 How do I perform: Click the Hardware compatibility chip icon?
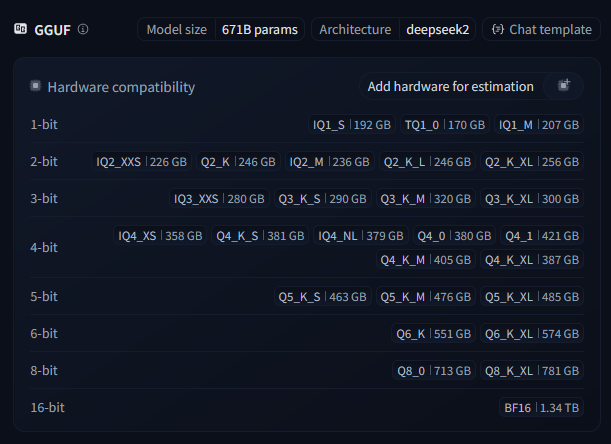[x=35, y=86]
